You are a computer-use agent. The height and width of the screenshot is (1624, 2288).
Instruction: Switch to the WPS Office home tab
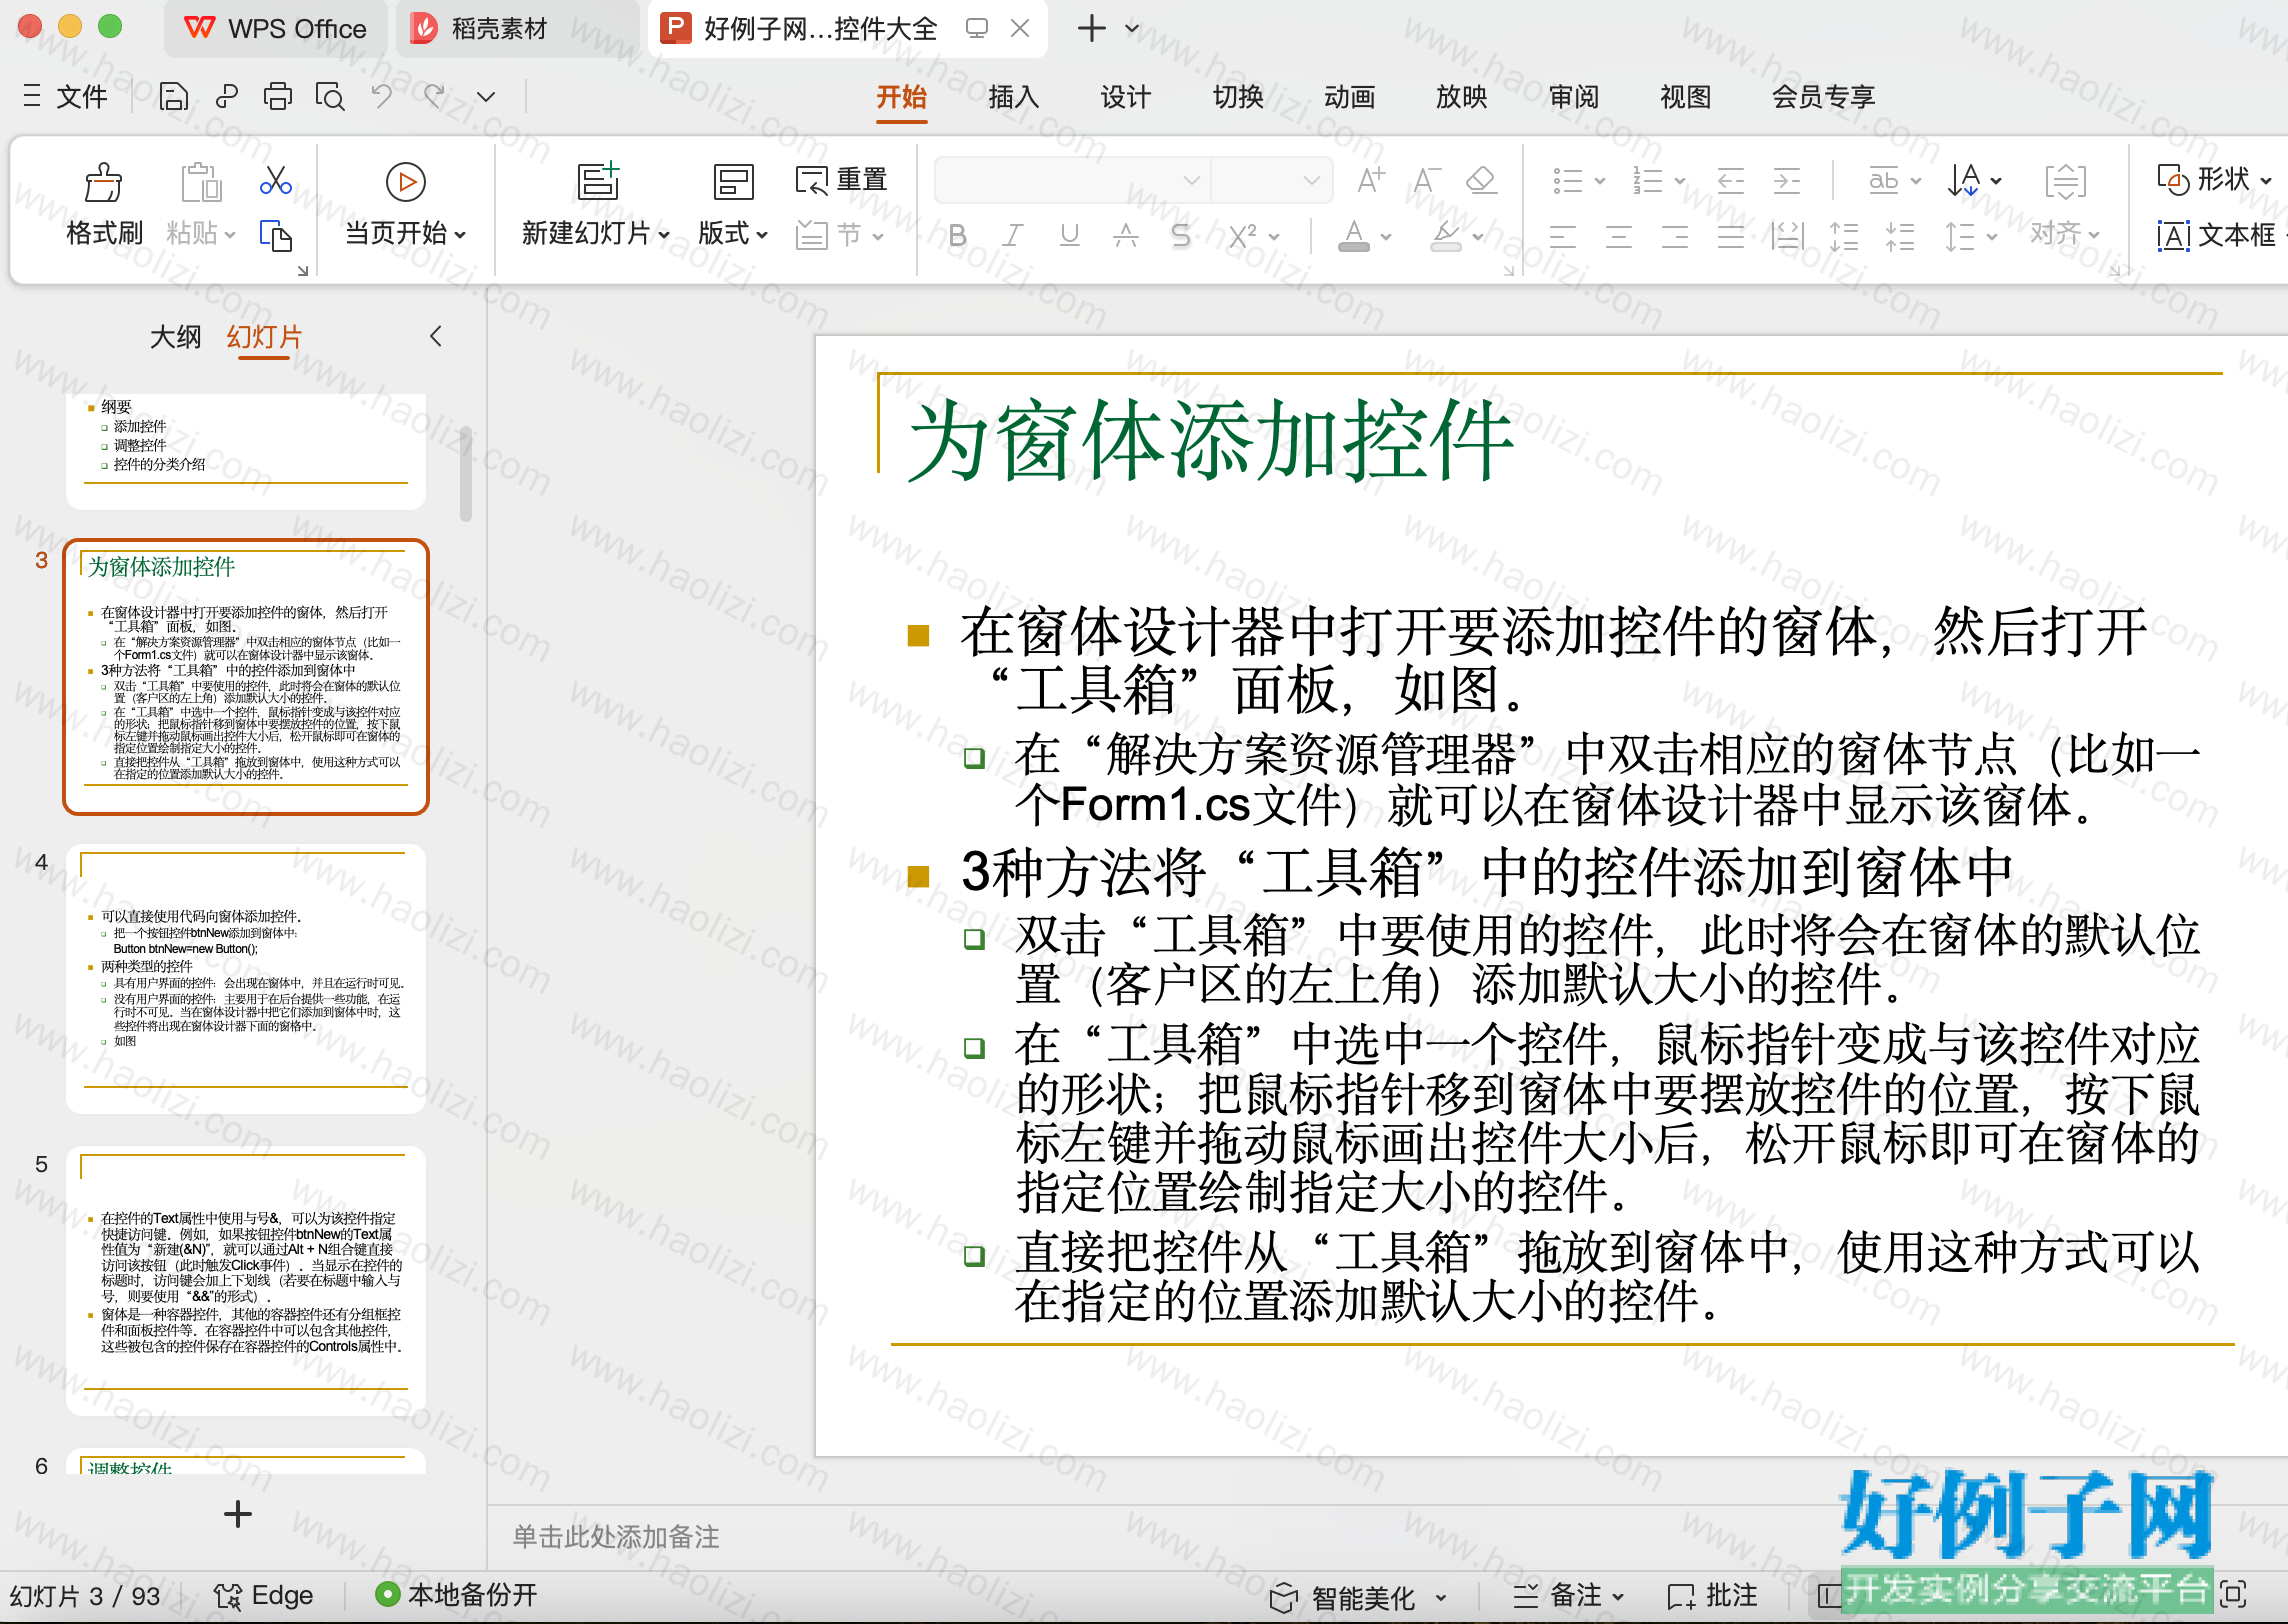[276, 28]
